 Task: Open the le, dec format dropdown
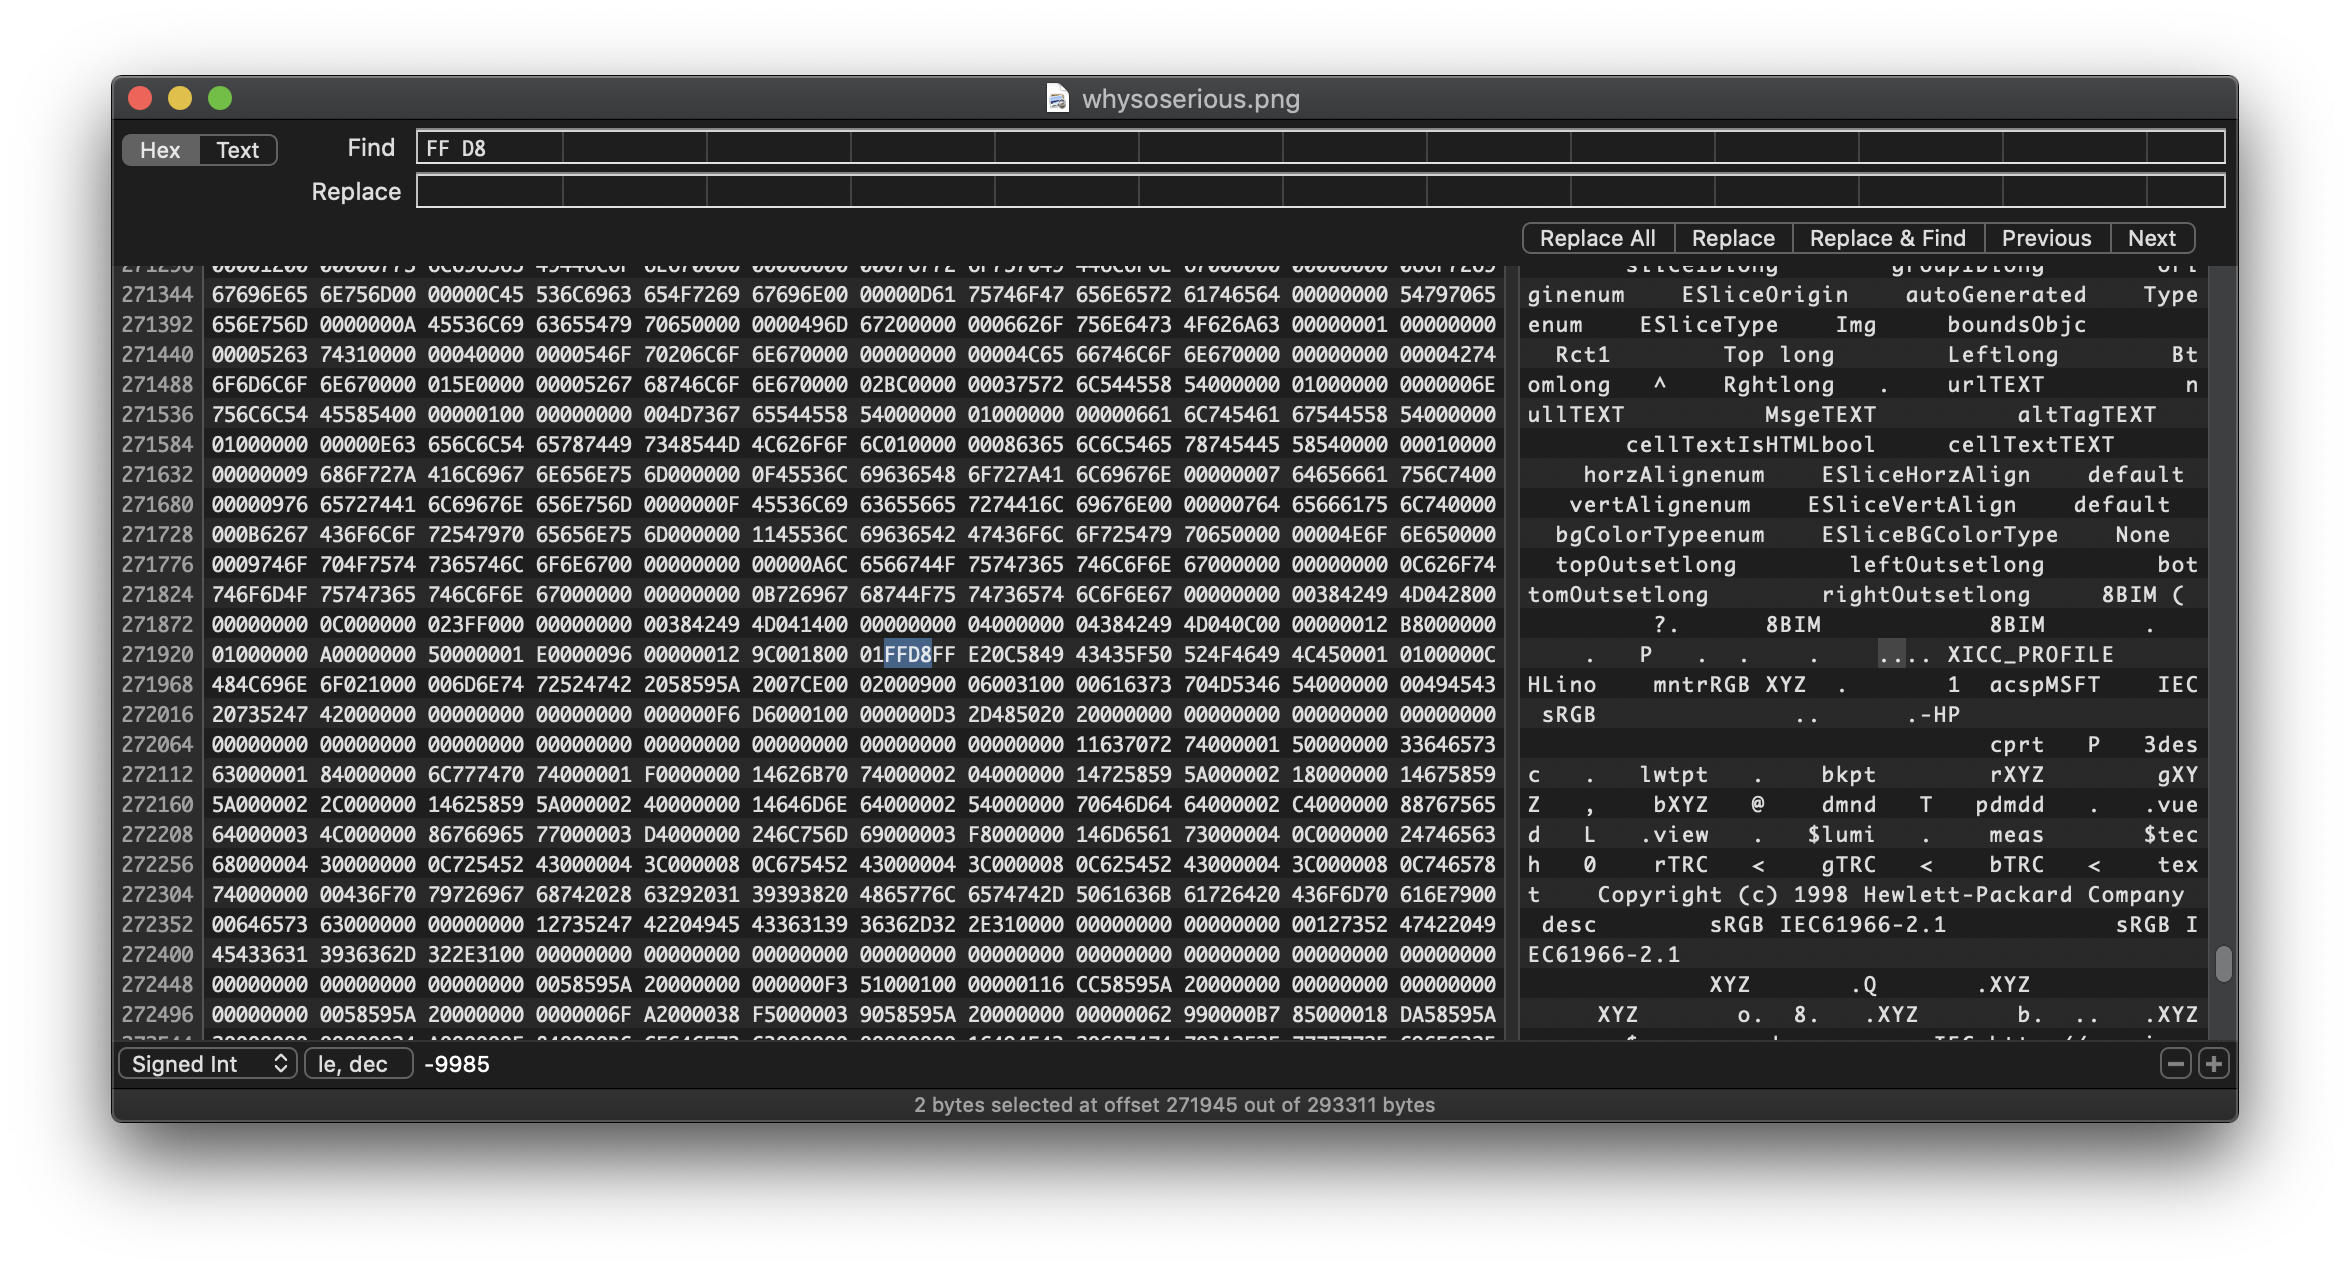[358, 1064]
